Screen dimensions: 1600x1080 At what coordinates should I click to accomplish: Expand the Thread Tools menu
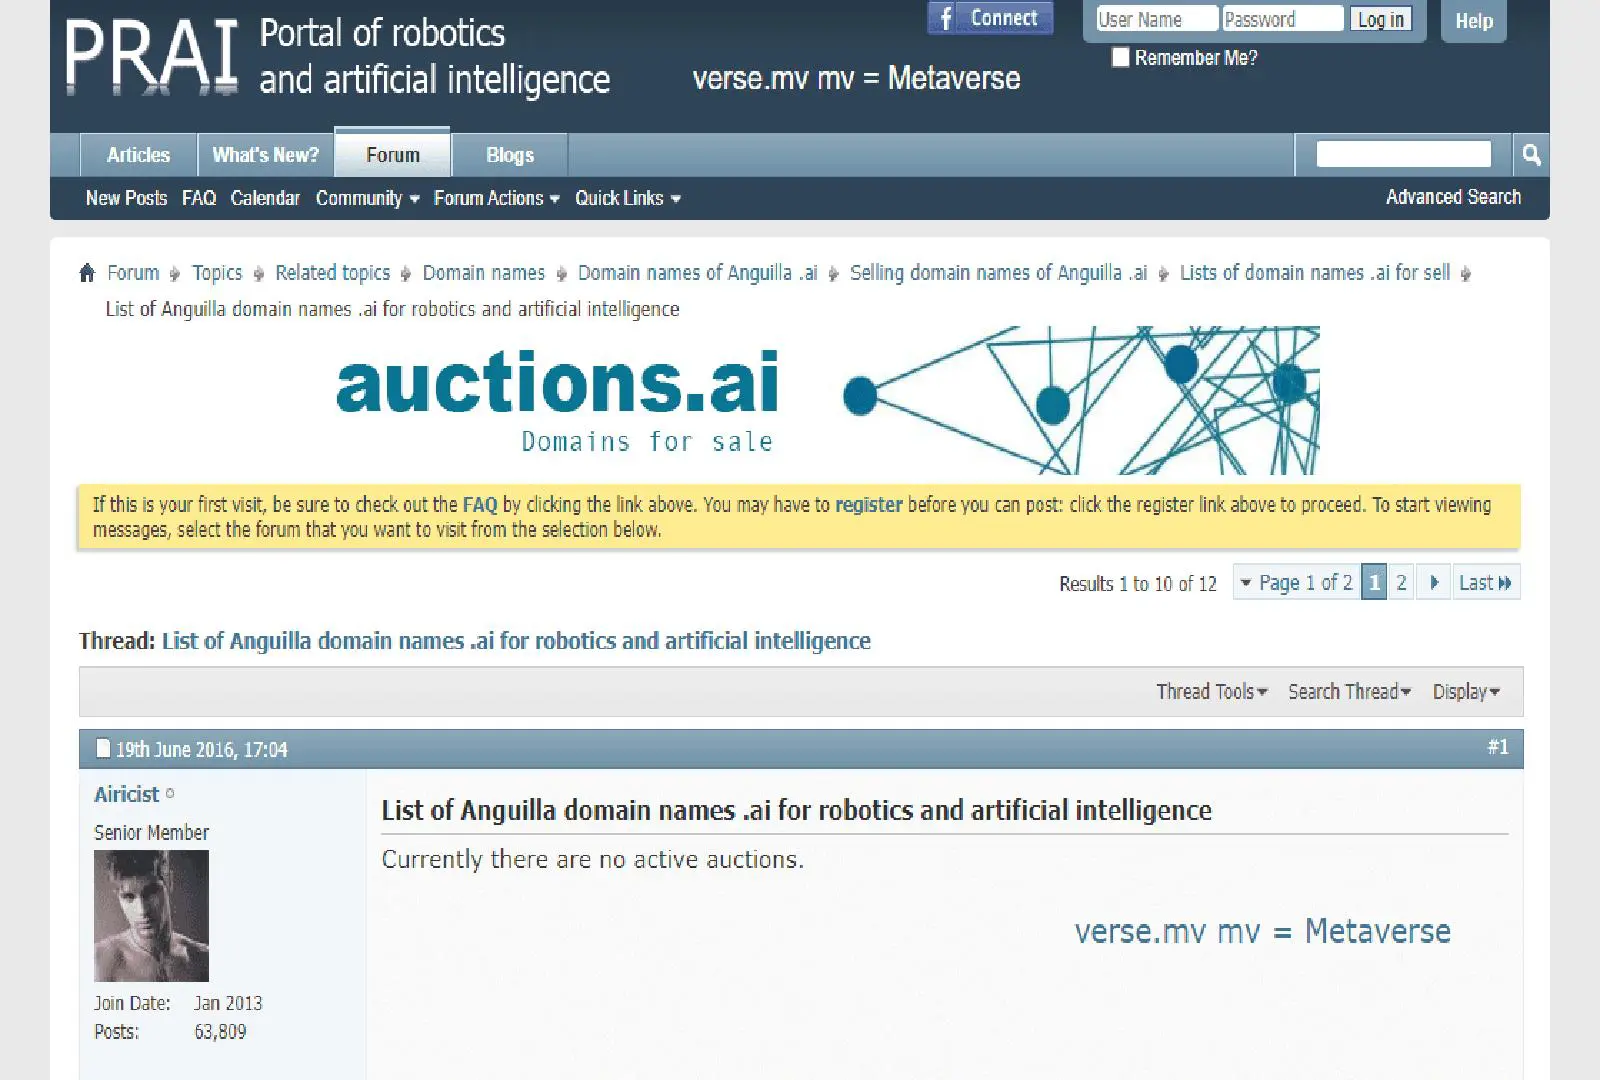[1211, 692]
